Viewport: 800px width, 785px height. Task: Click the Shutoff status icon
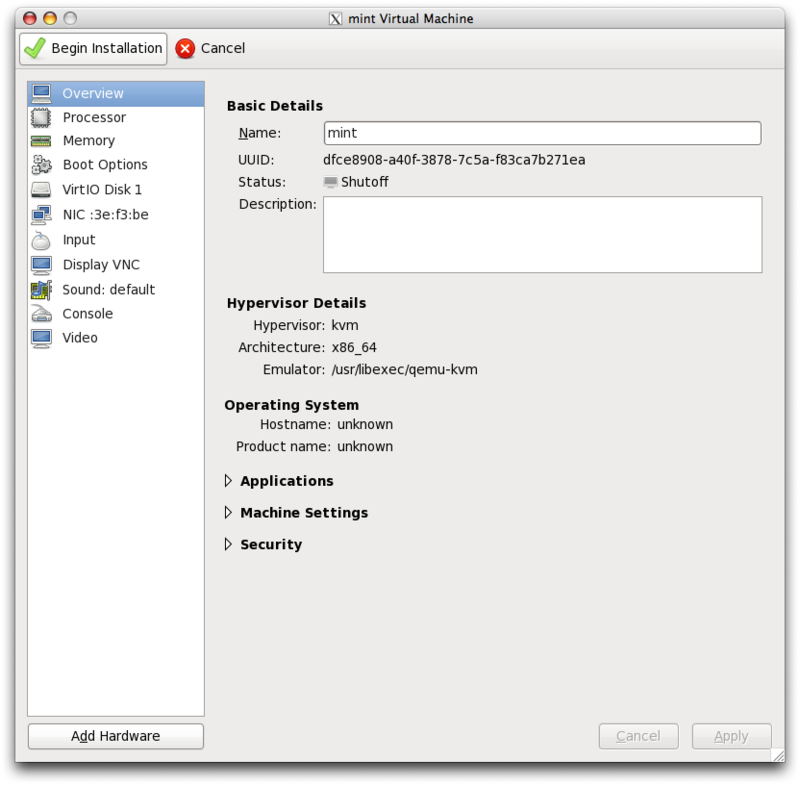(x=331, y=182)
